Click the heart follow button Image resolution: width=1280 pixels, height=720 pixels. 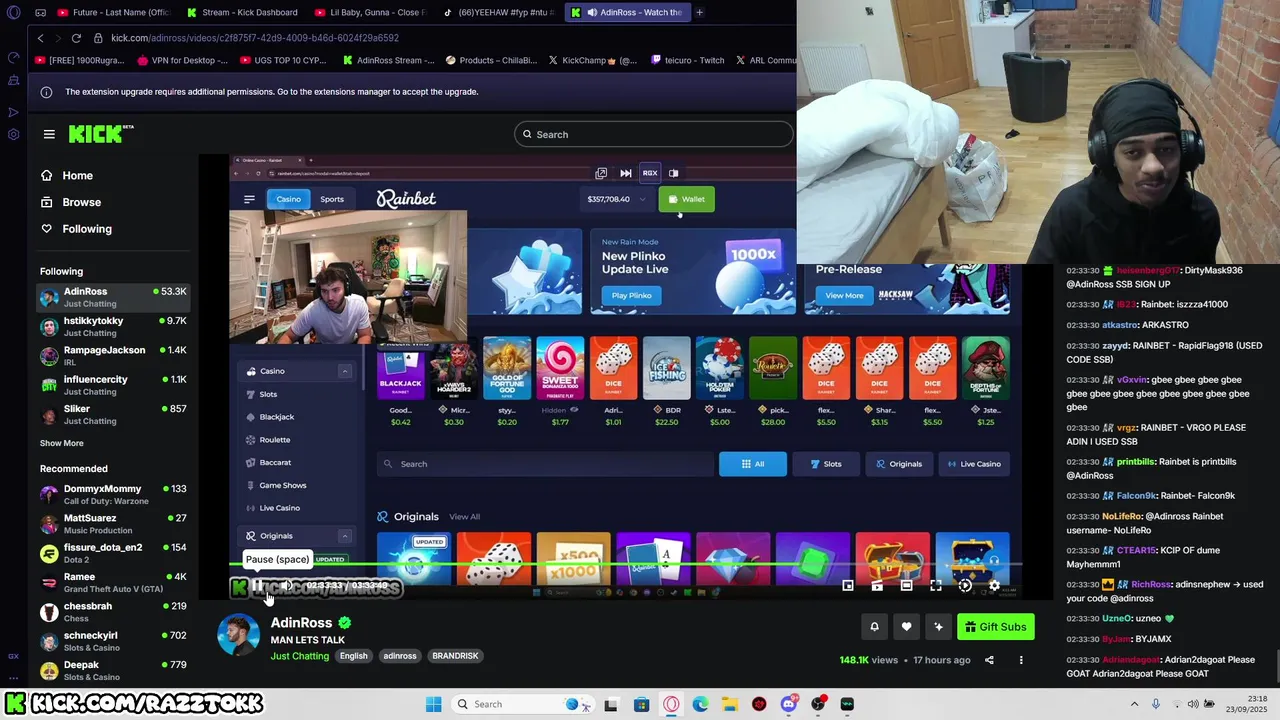pos(906,627)
